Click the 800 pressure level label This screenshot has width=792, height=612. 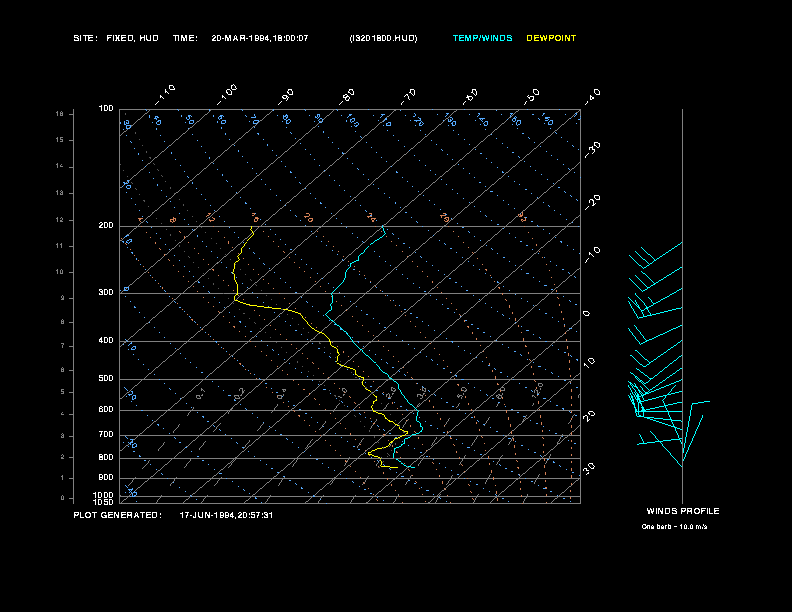pyautogui.click(x=106, y=457)
